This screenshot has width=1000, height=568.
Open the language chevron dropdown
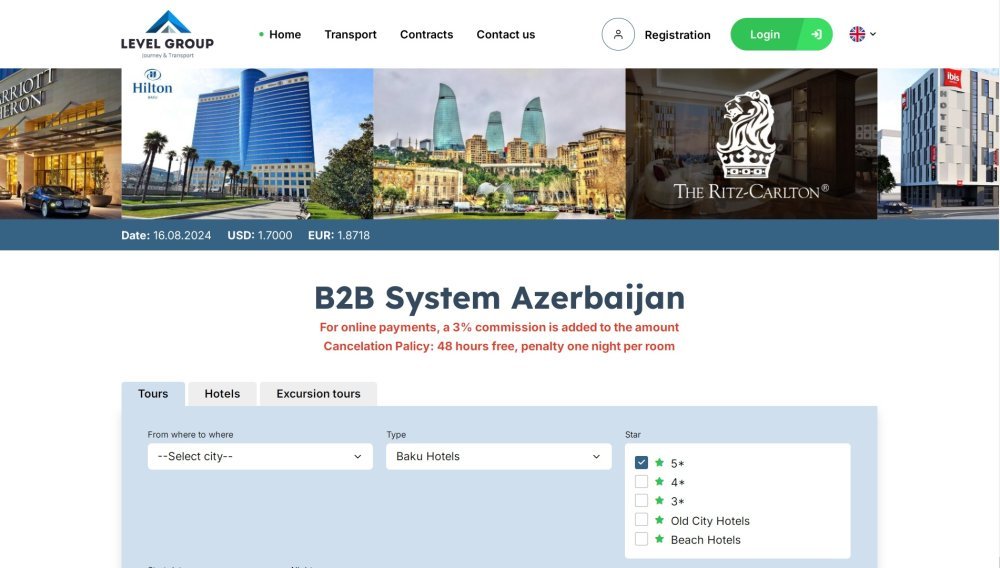pos(873,34)
